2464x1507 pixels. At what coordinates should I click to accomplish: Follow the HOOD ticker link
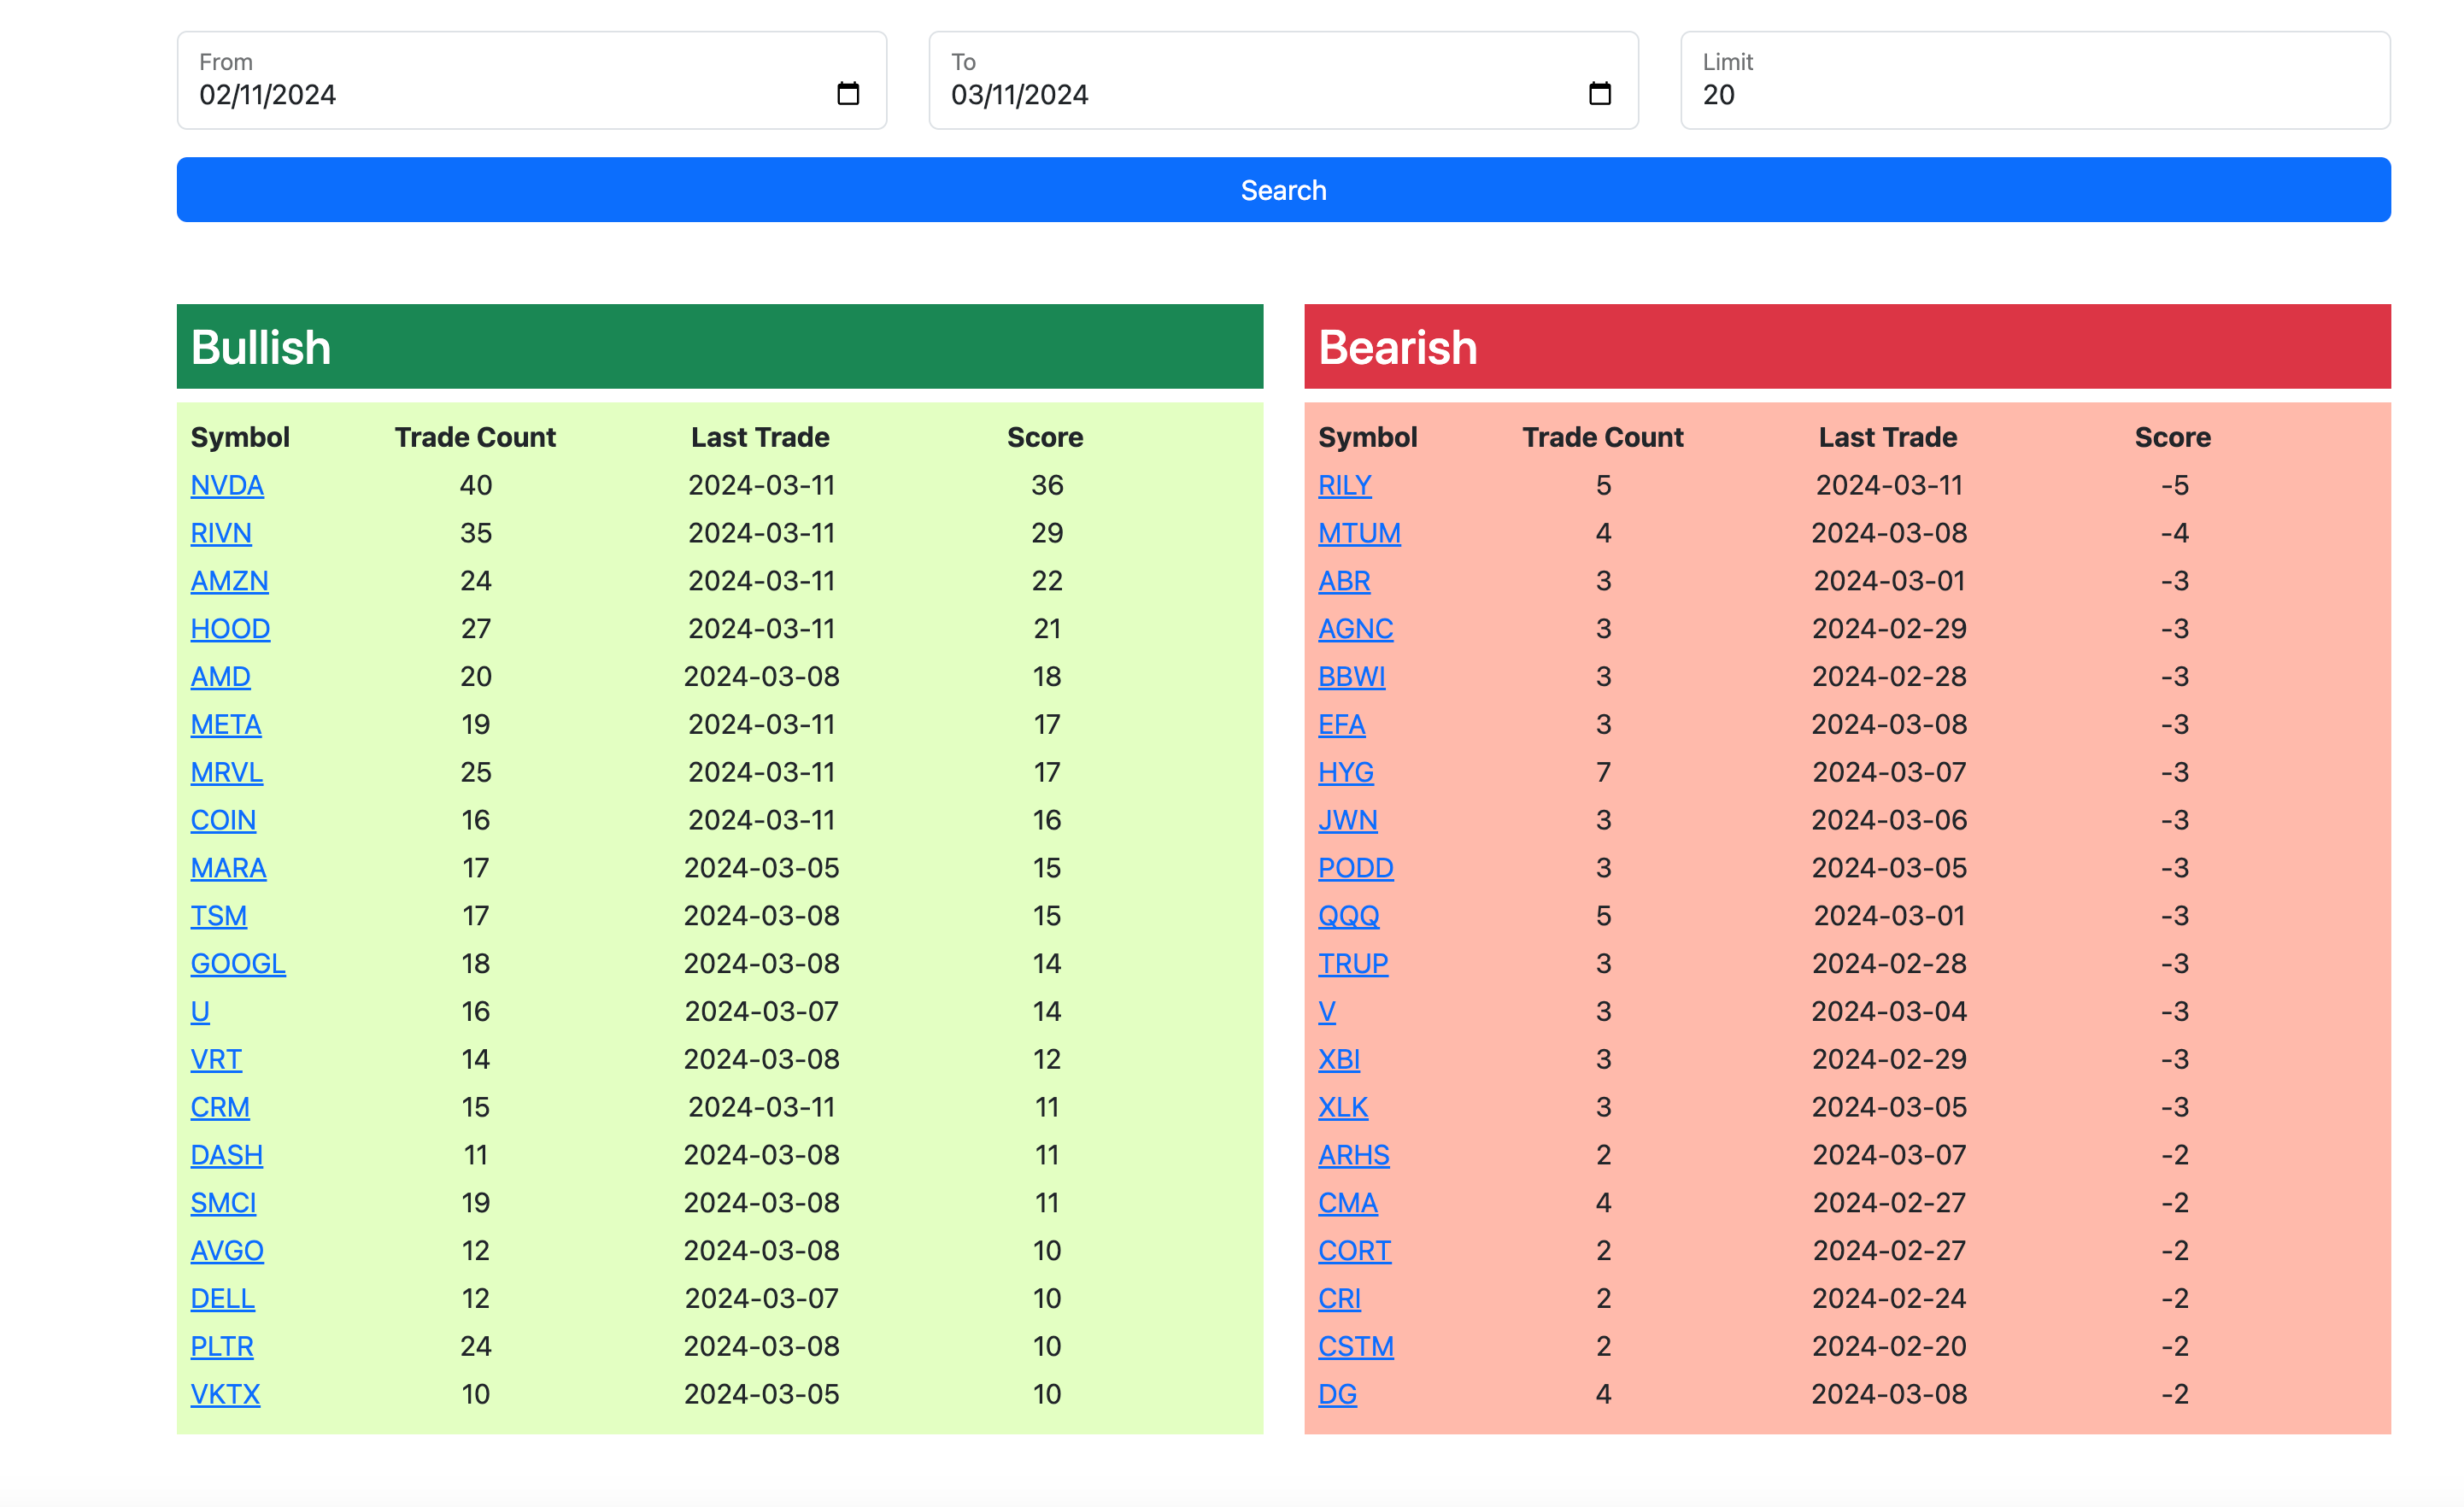230,629
